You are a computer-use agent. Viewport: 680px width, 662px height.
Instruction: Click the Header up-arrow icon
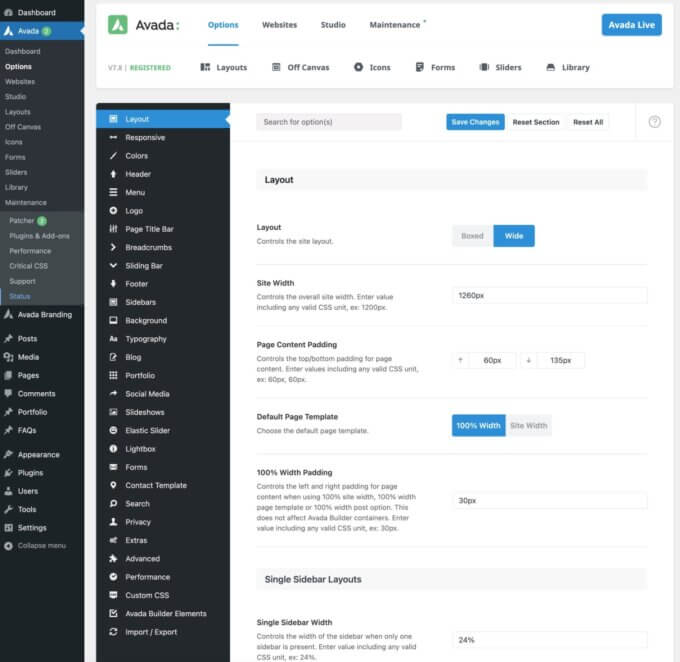pos(113,174)
